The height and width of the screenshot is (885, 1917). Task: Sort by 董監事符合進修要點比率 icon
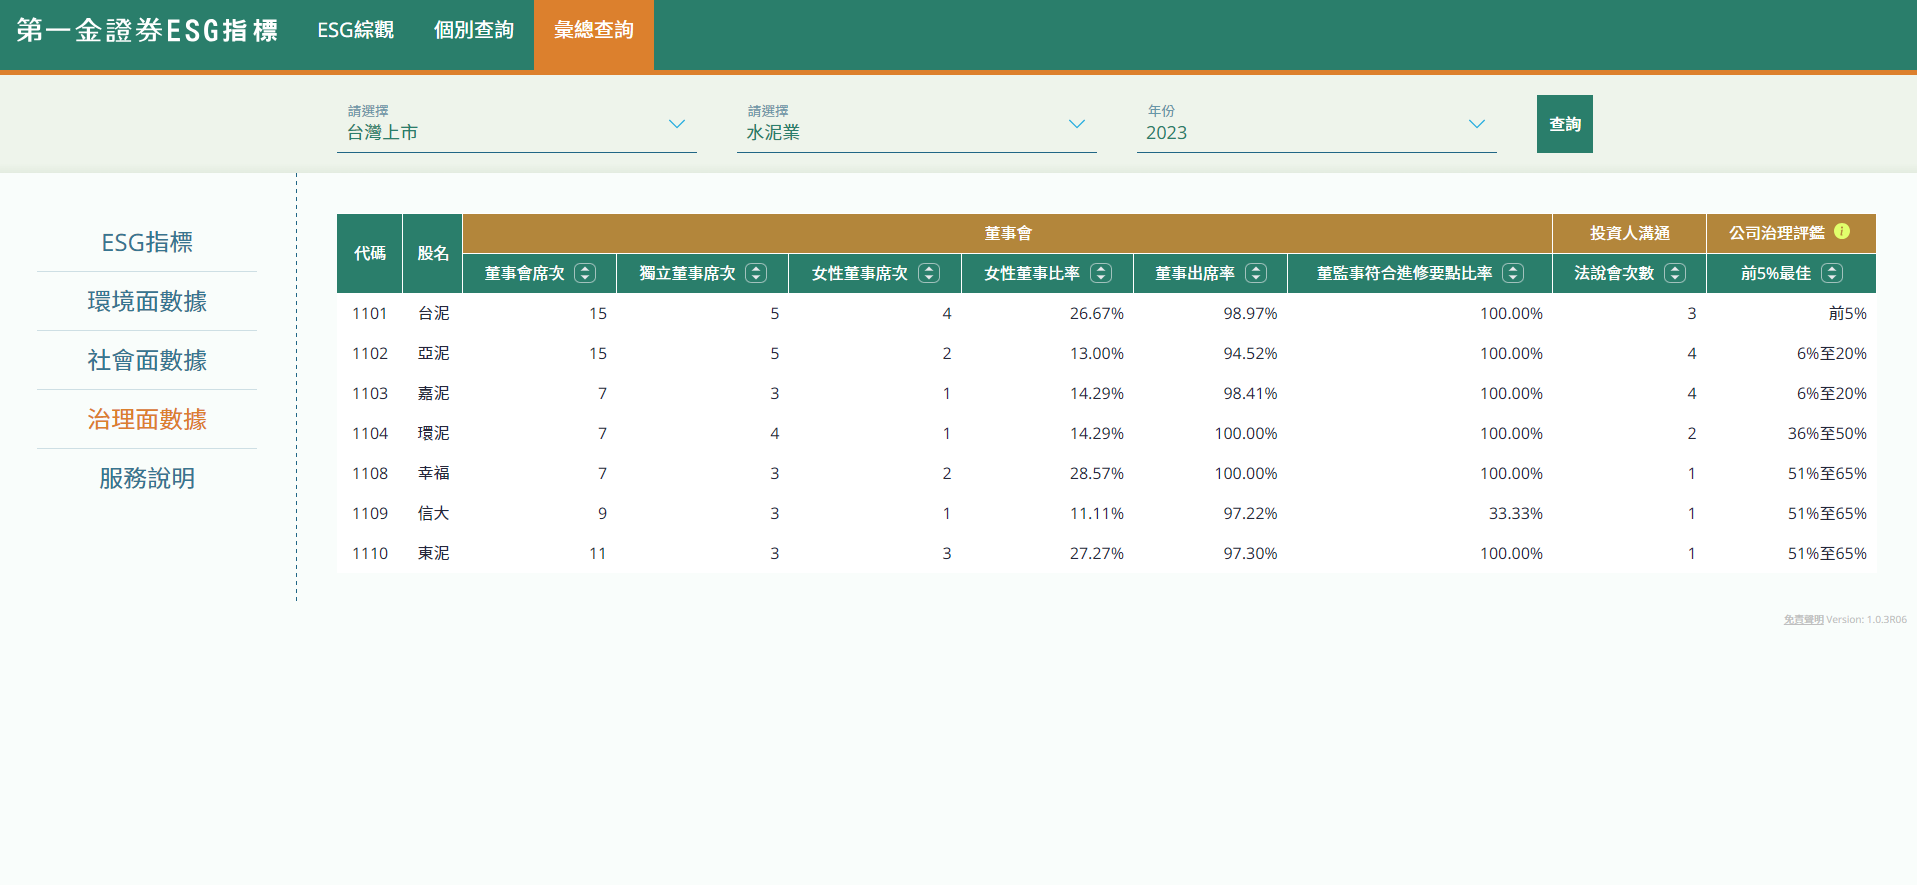(x=1513, y=273)
